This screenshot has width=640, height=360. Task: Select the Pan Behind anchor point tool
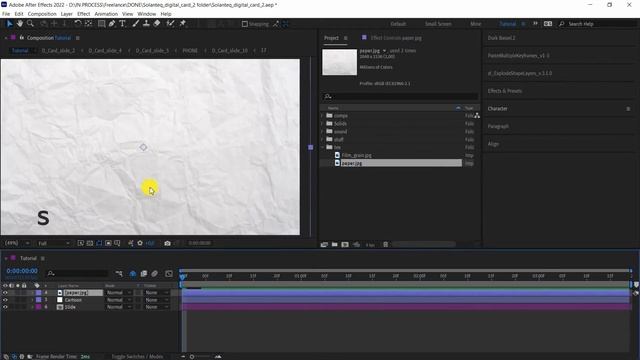[88, 24]
